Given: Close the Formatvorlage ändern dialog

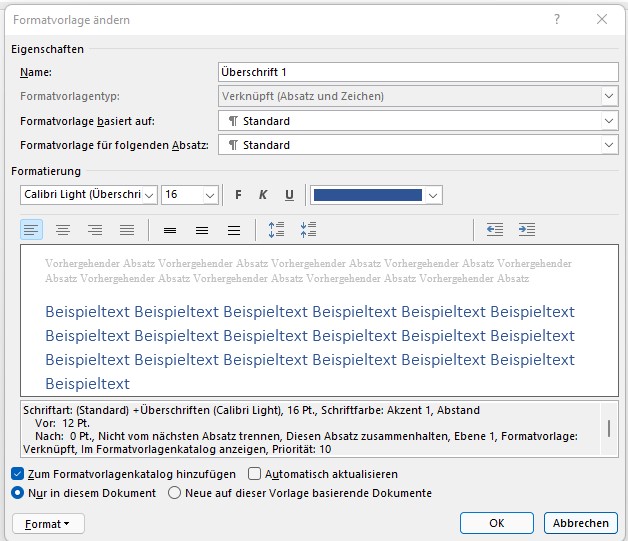Looking at the screenshot, I should pos(602,19).
